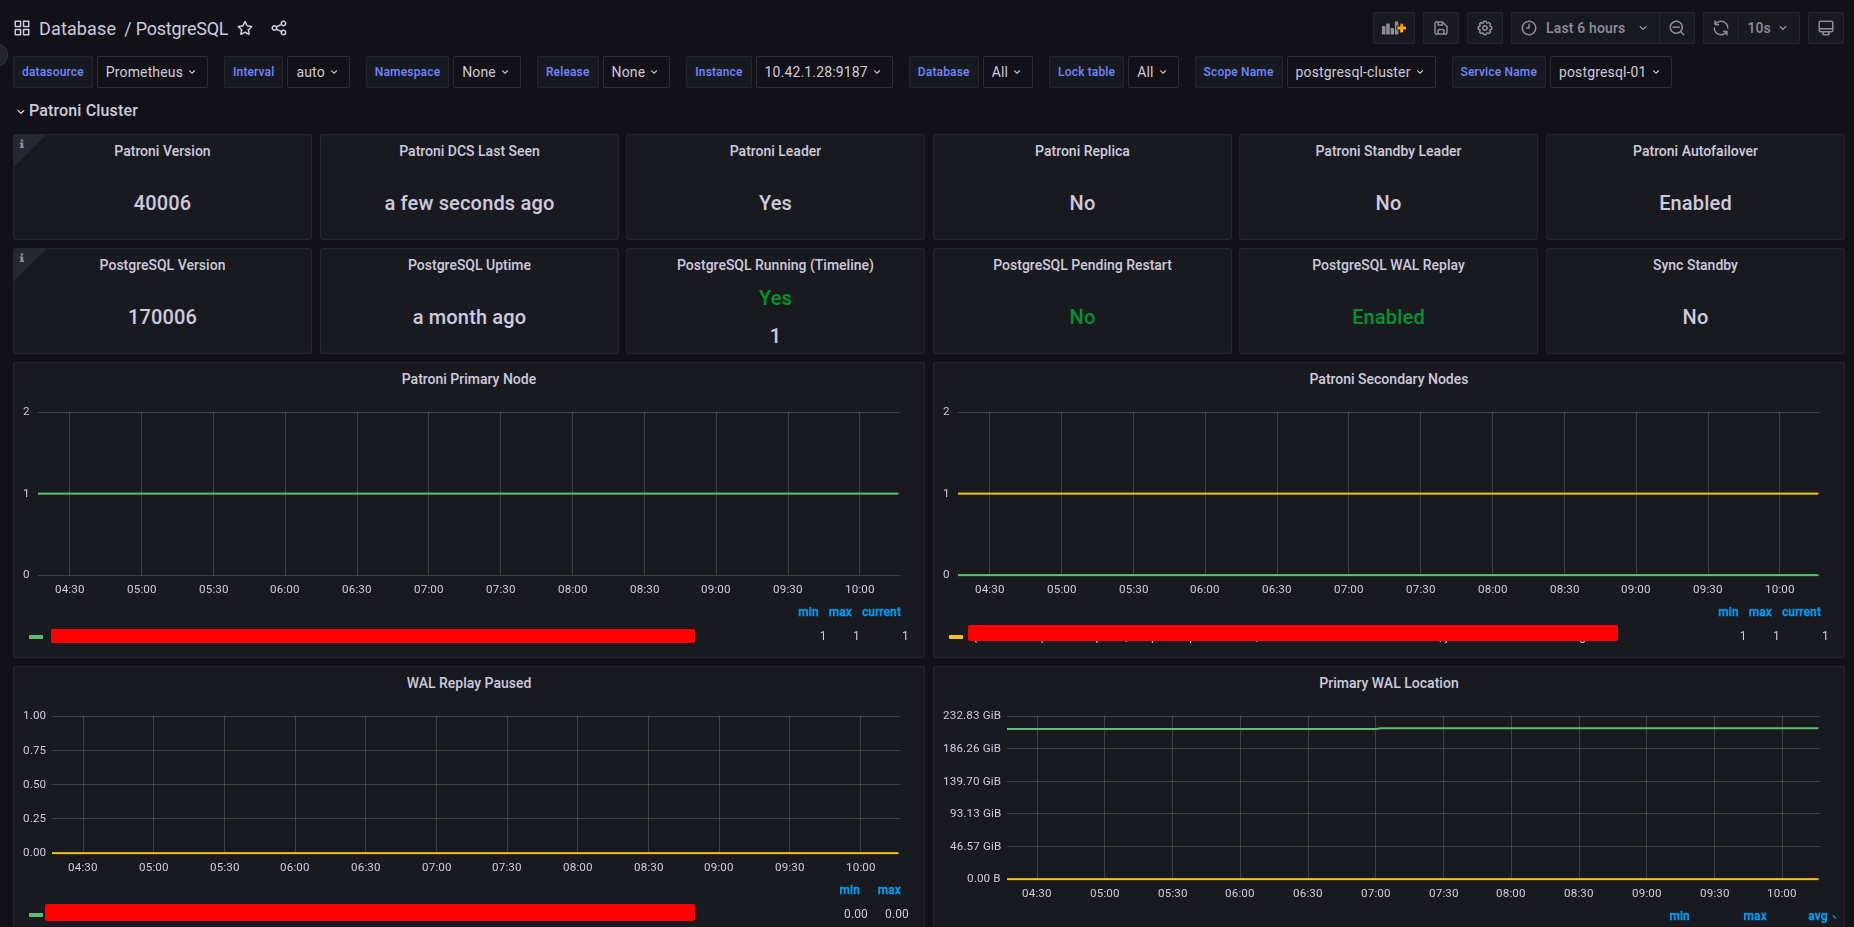Save the dashboard with disk icon
1854x927 pixels.
[x=1440, y=28]
